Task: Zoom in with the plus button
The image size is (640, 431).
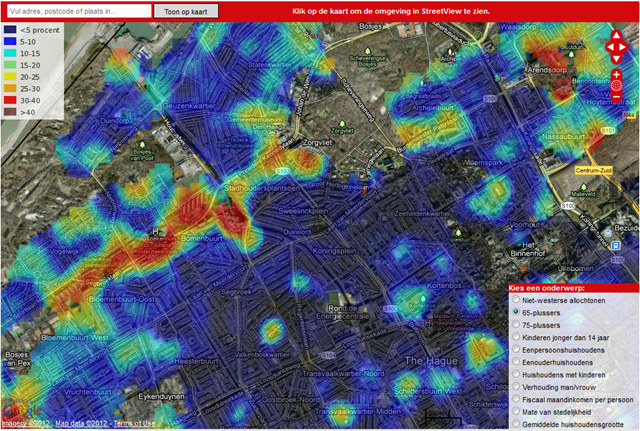Action: pos(616,75)
